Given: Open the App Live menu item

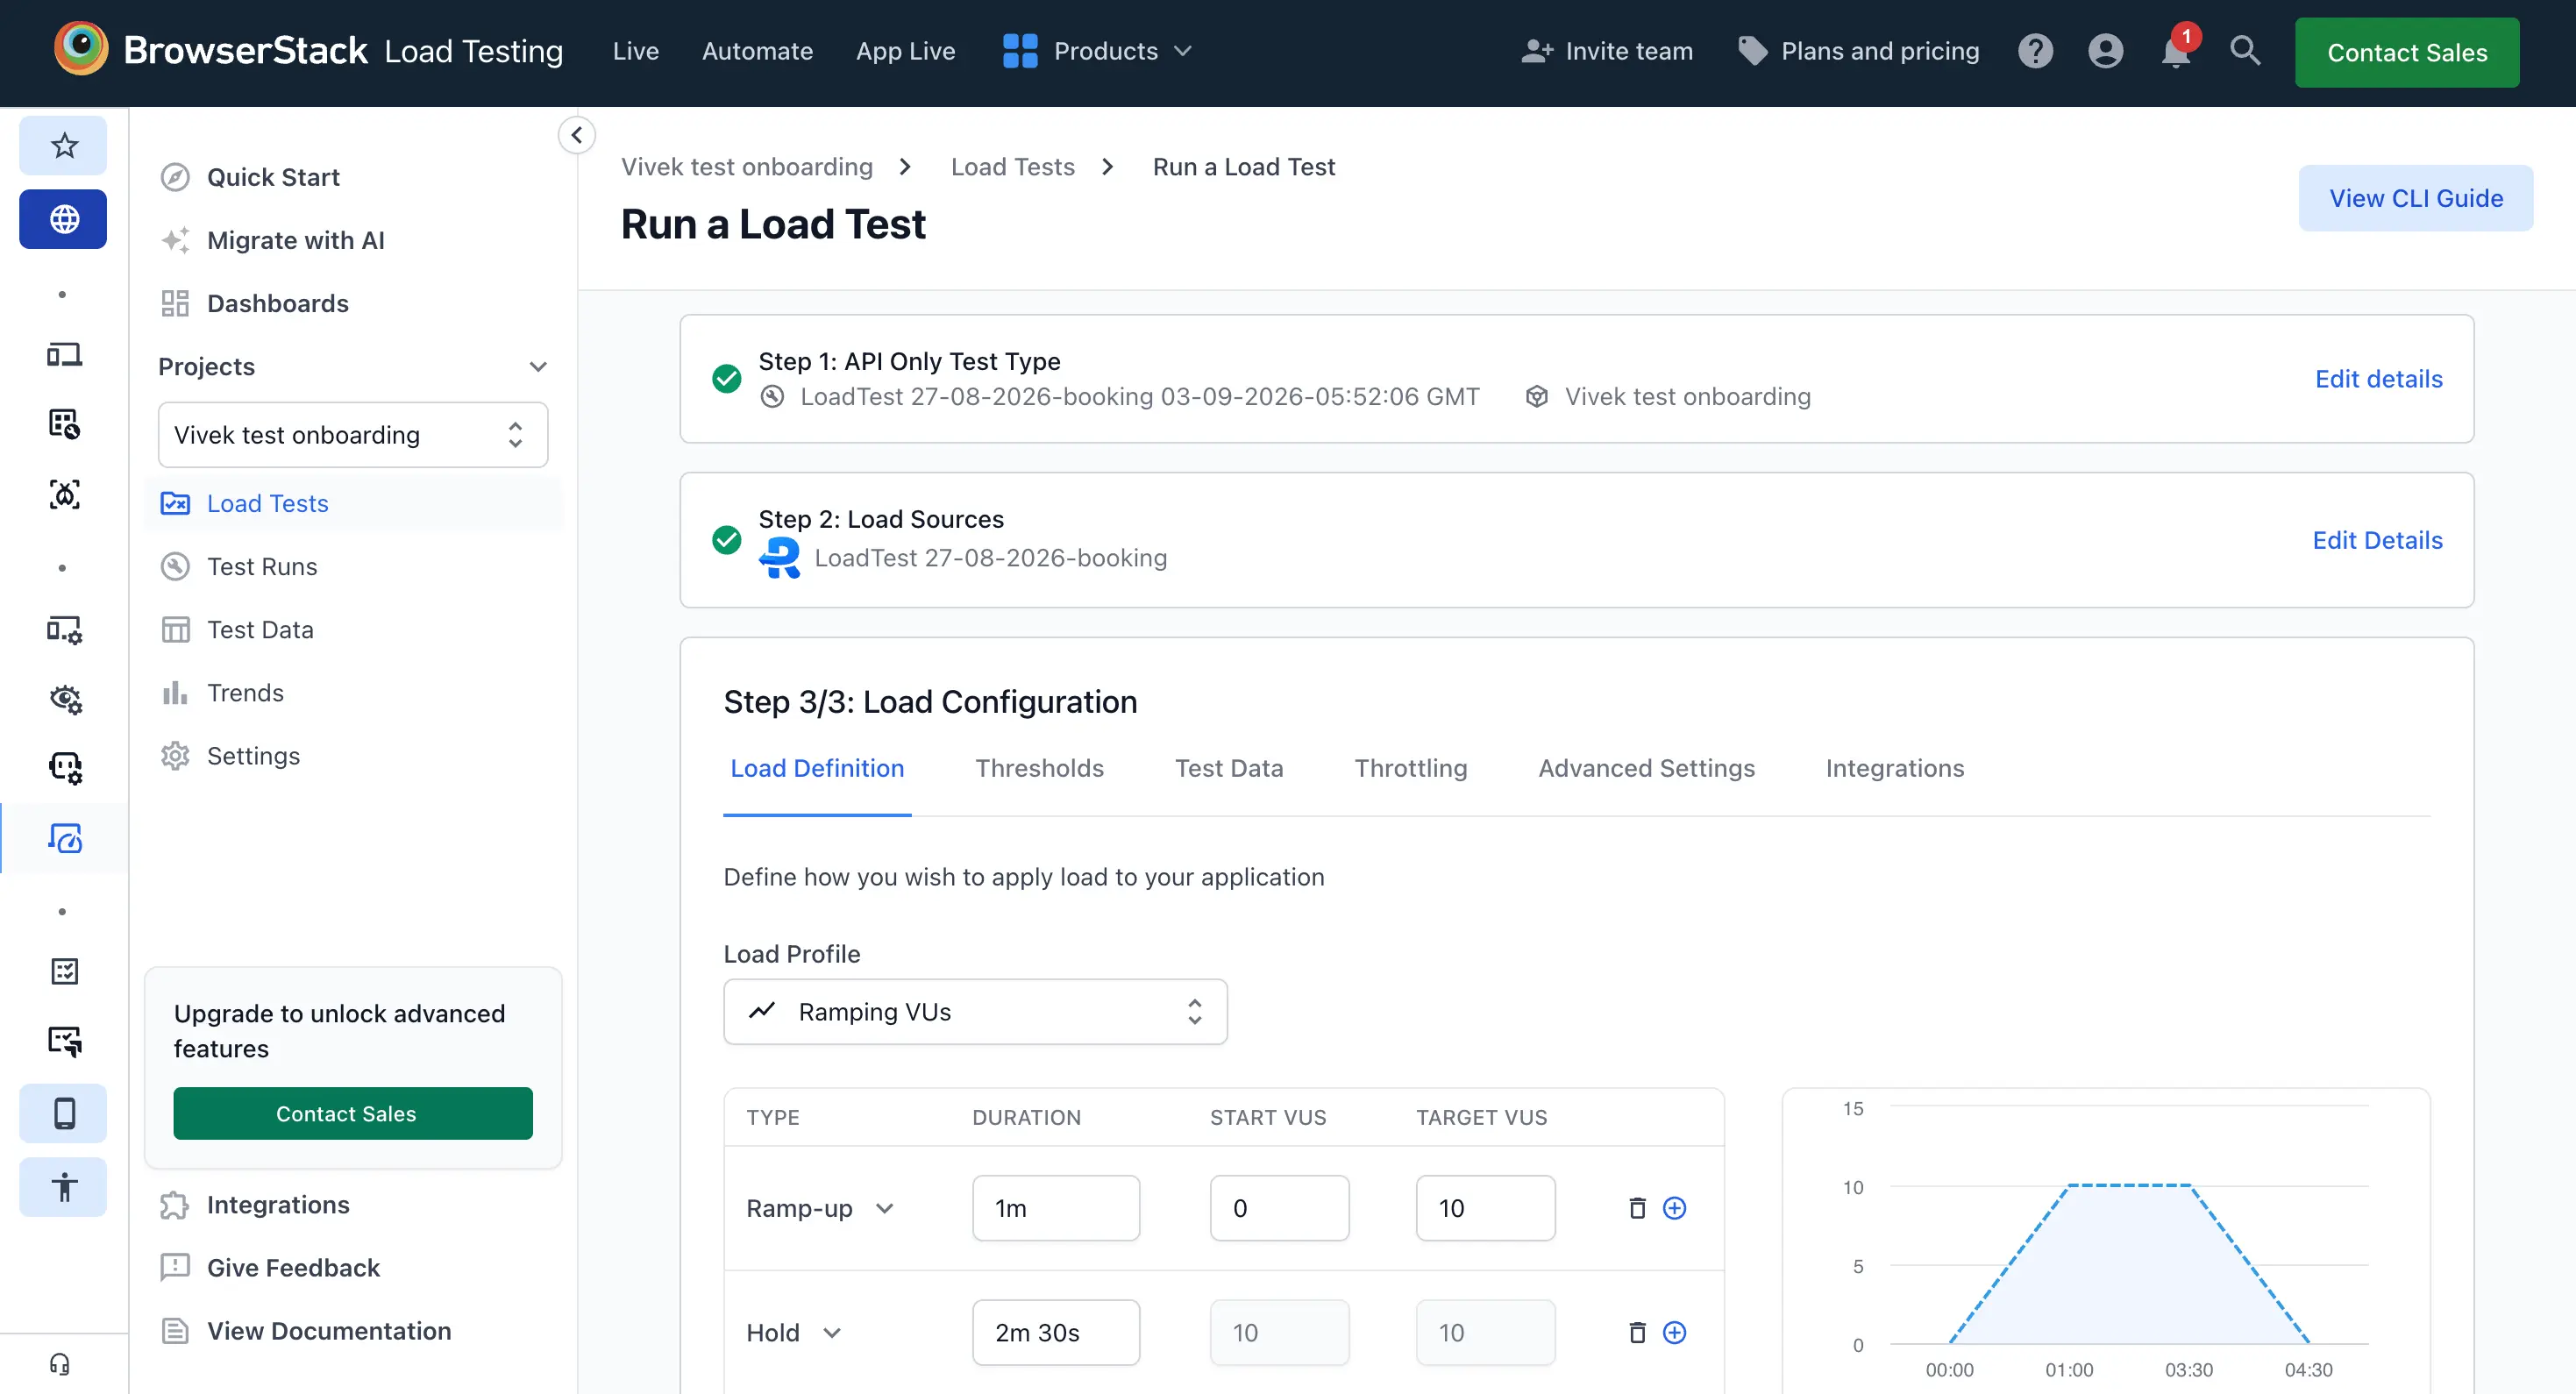Looking at the screenshot, I should 905,51.
